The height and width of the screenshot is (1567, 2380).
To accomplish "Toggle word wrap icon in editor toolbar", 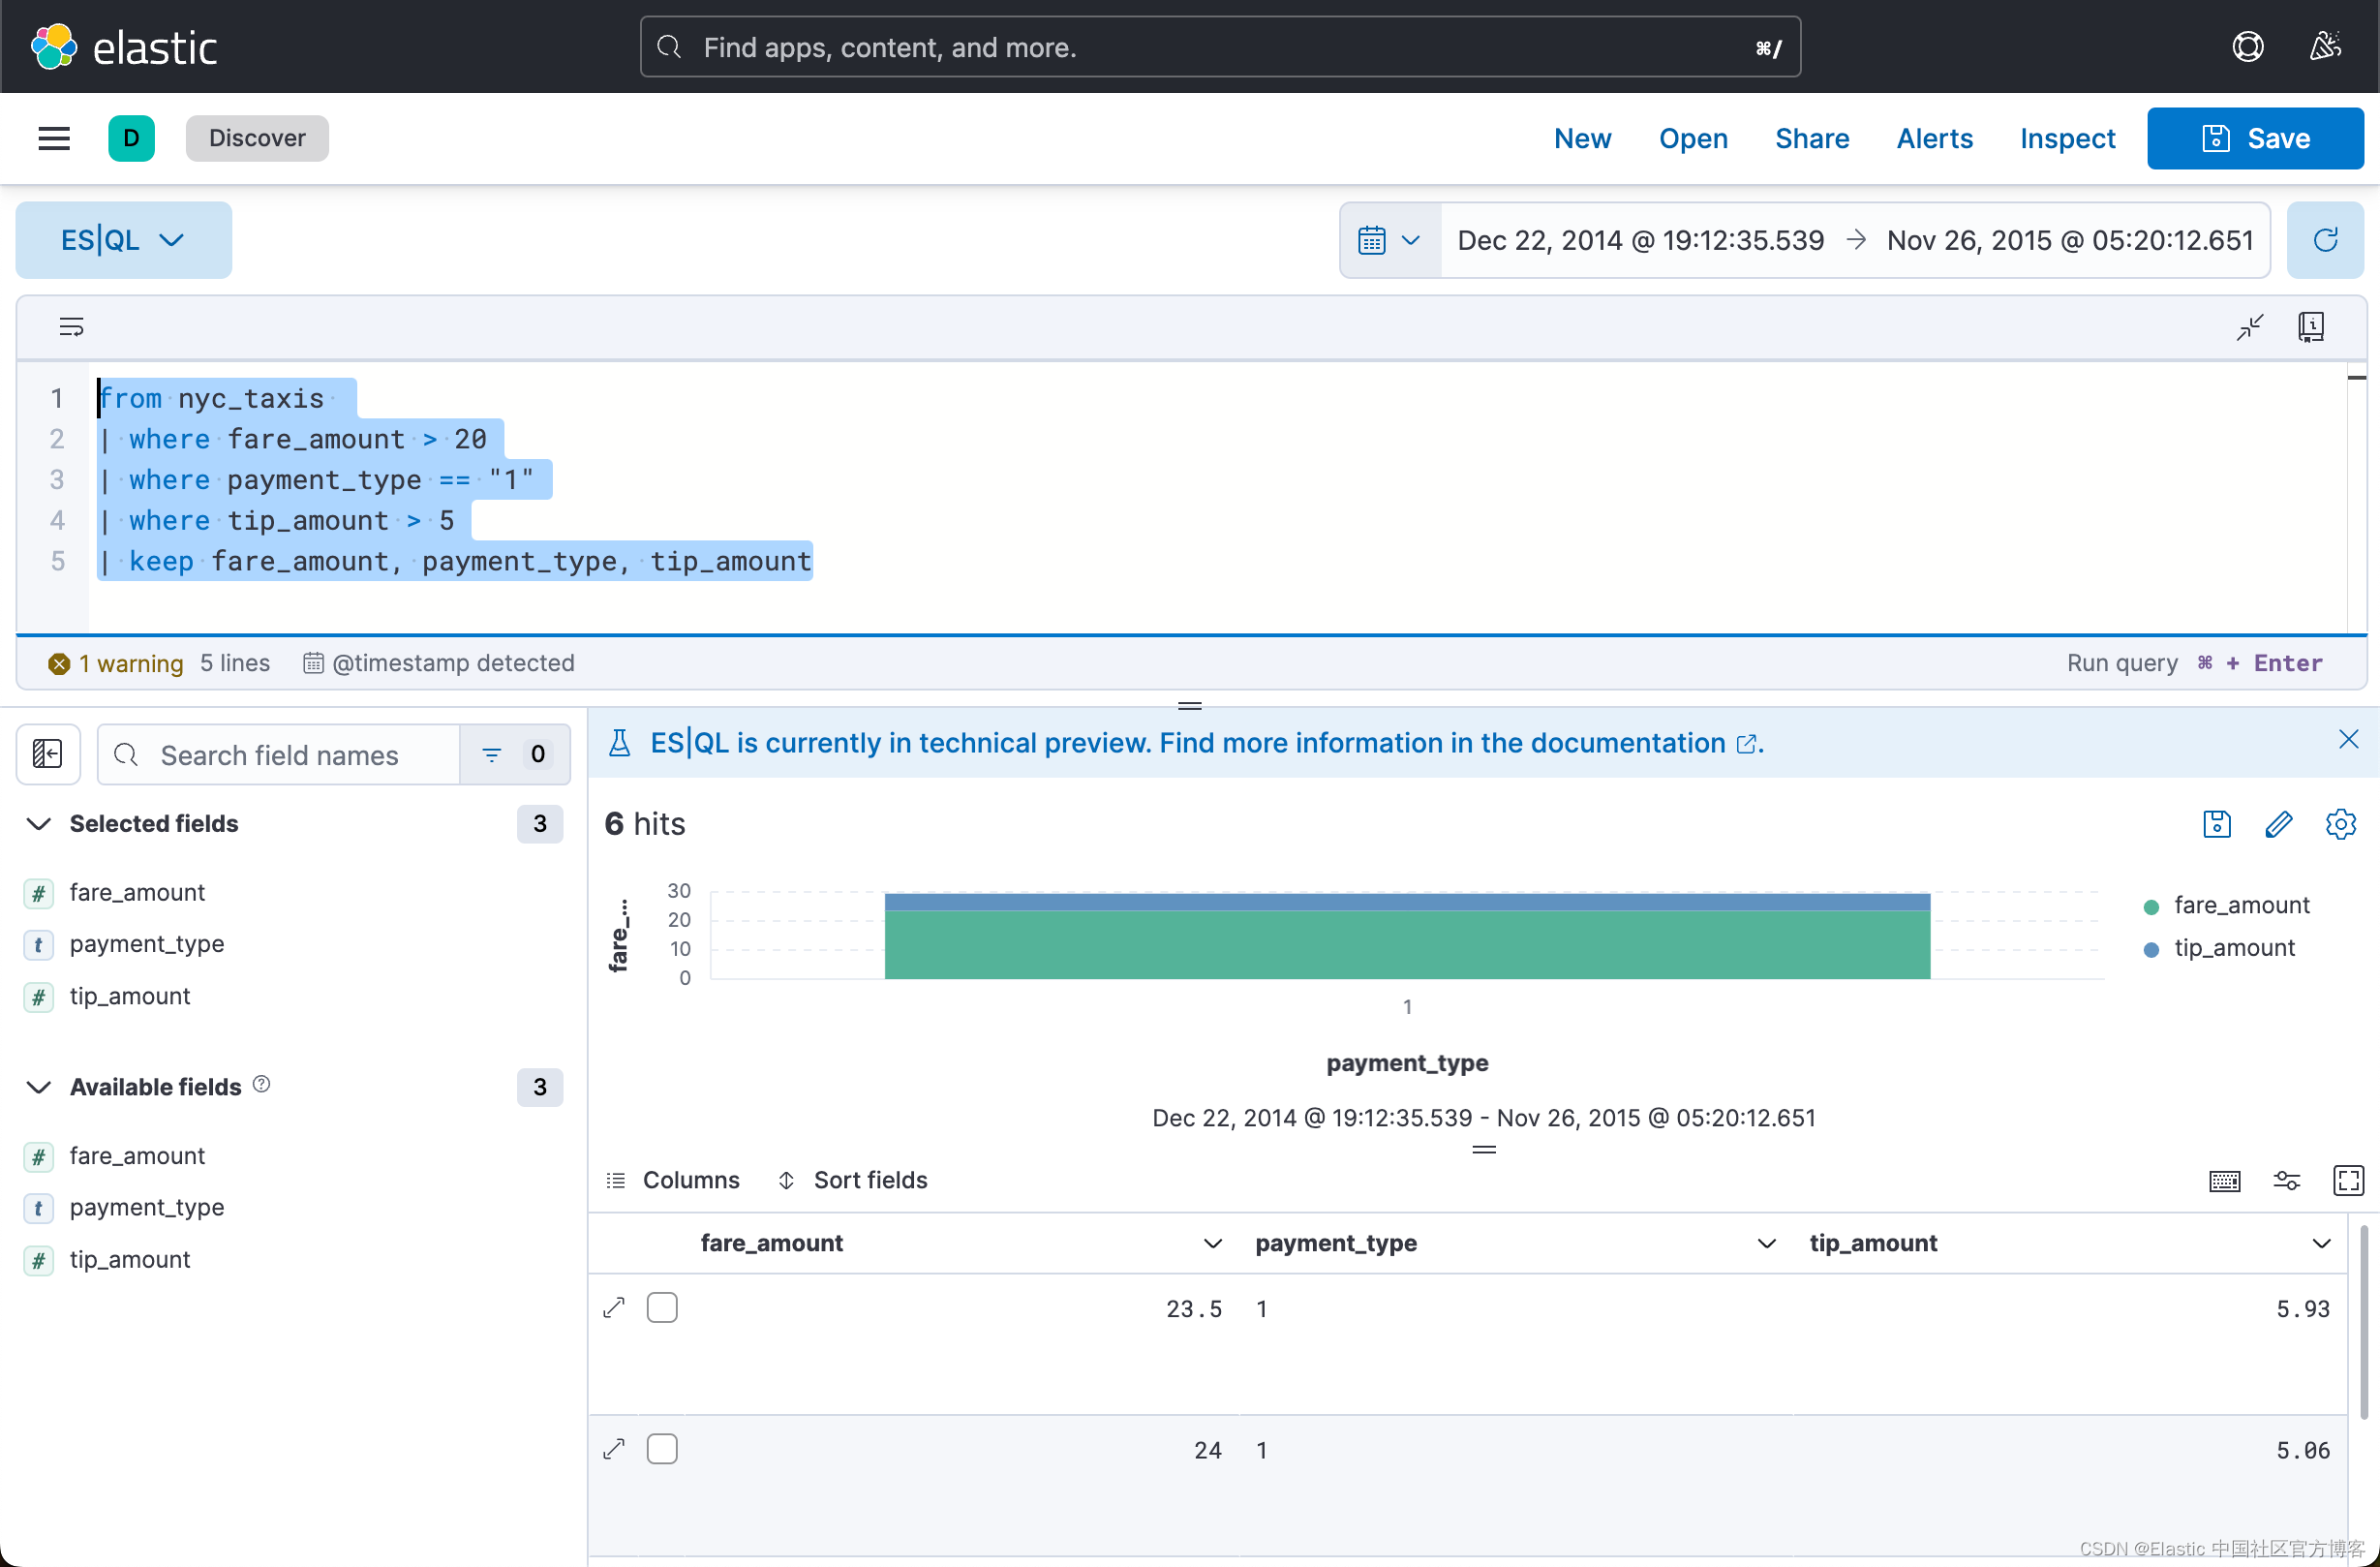I will (x=71, y=327).
